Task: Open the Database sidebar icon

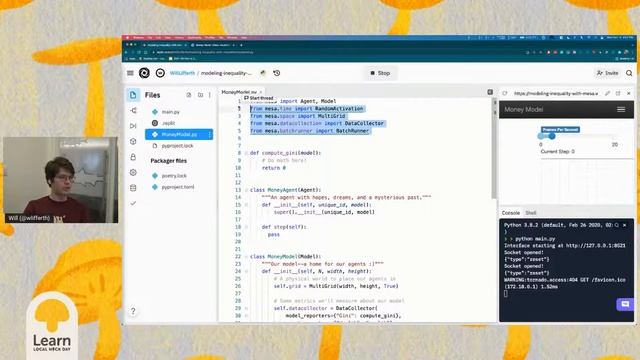Action: [x=133, y=188]
